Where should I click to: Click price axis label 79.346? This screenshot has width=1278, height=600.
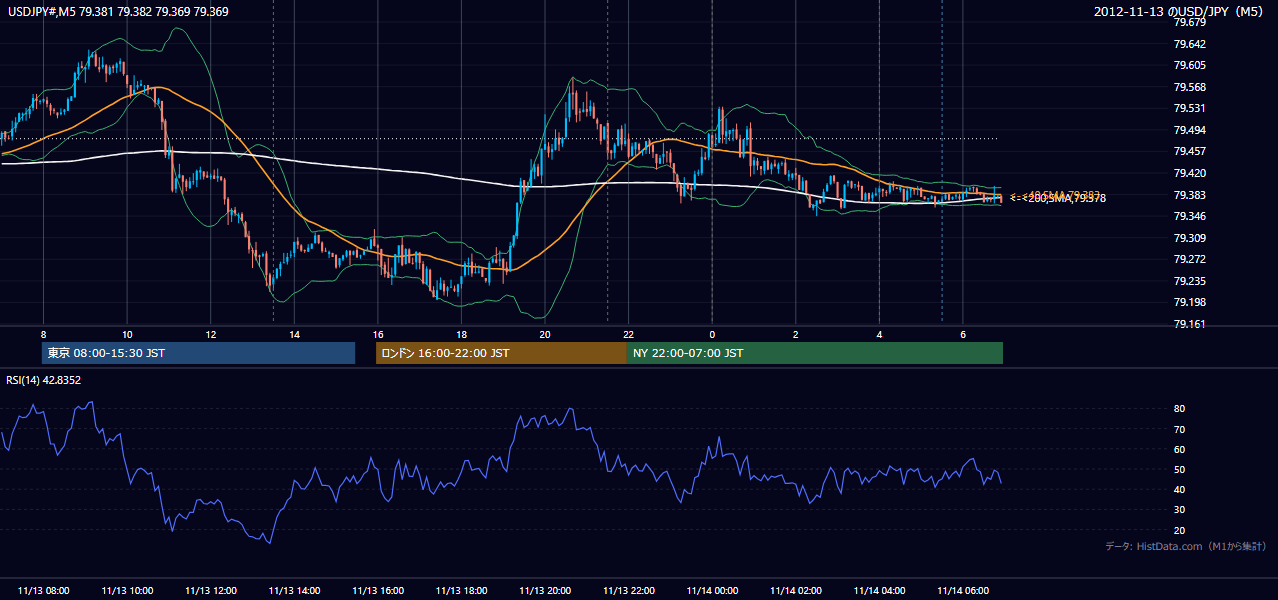(1189, 216)
